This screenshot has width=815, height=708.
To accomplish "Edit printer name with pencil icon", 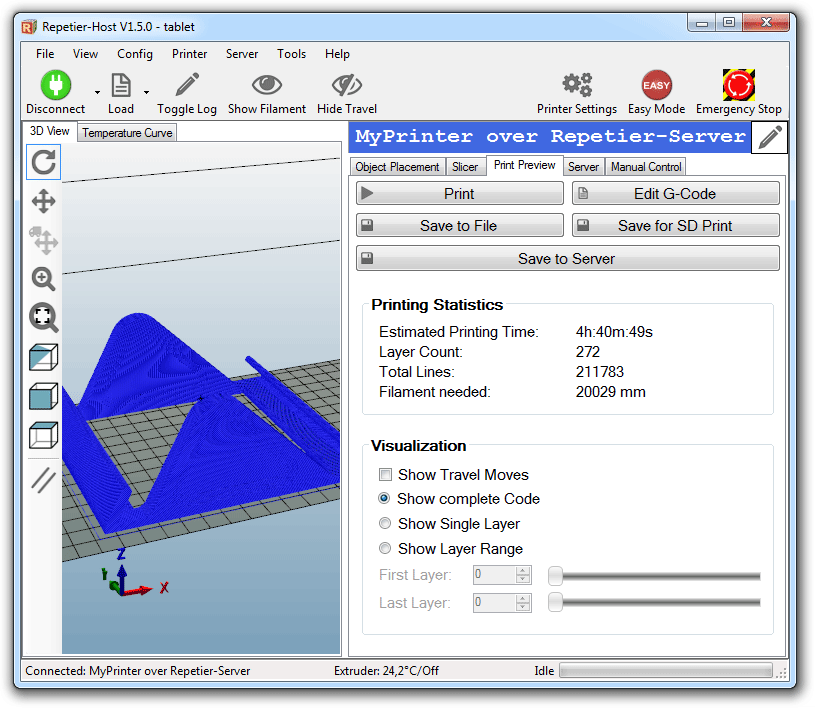I will click(x=769, y=138).
